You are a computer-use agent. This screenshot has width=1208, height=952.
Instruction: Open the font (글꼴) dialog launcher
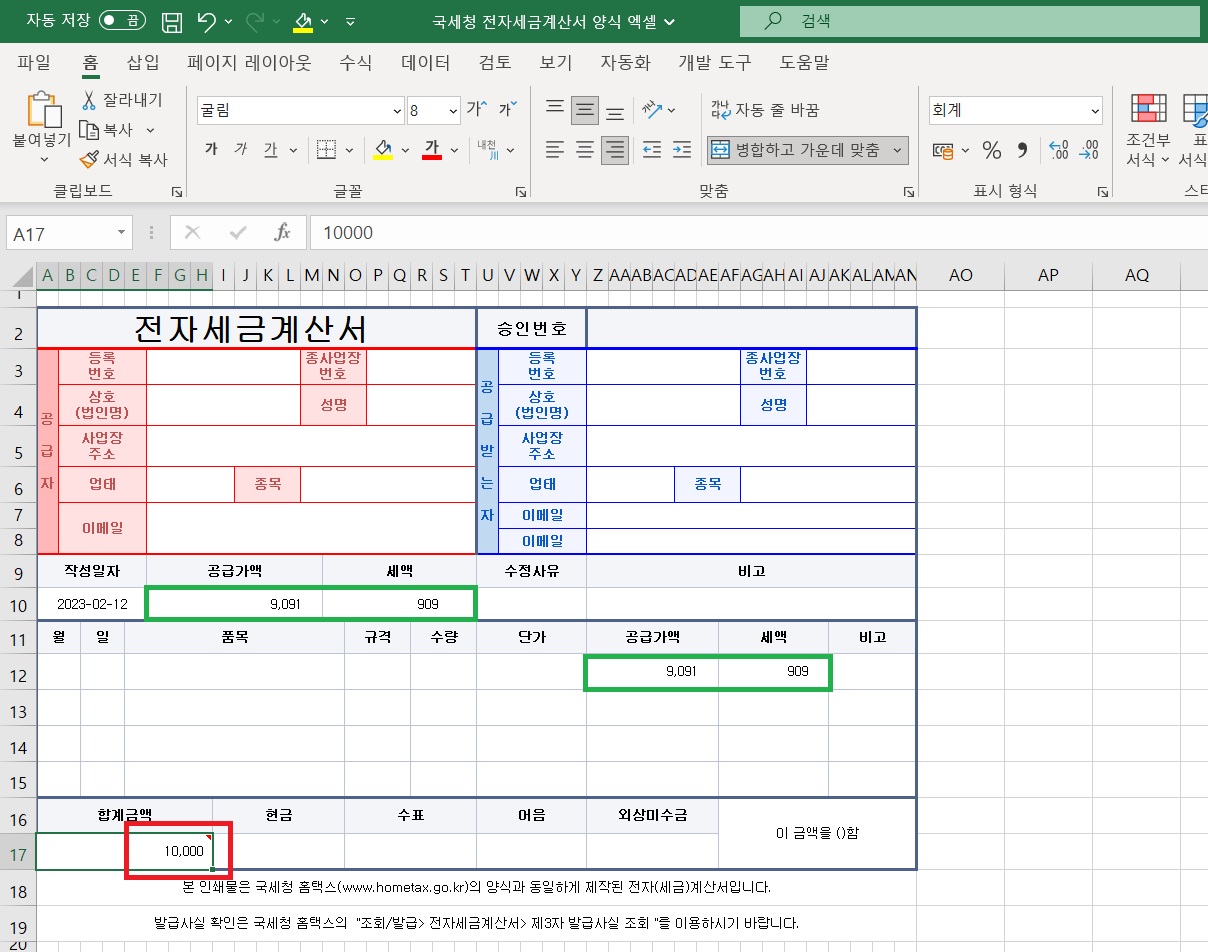[520, 191]
